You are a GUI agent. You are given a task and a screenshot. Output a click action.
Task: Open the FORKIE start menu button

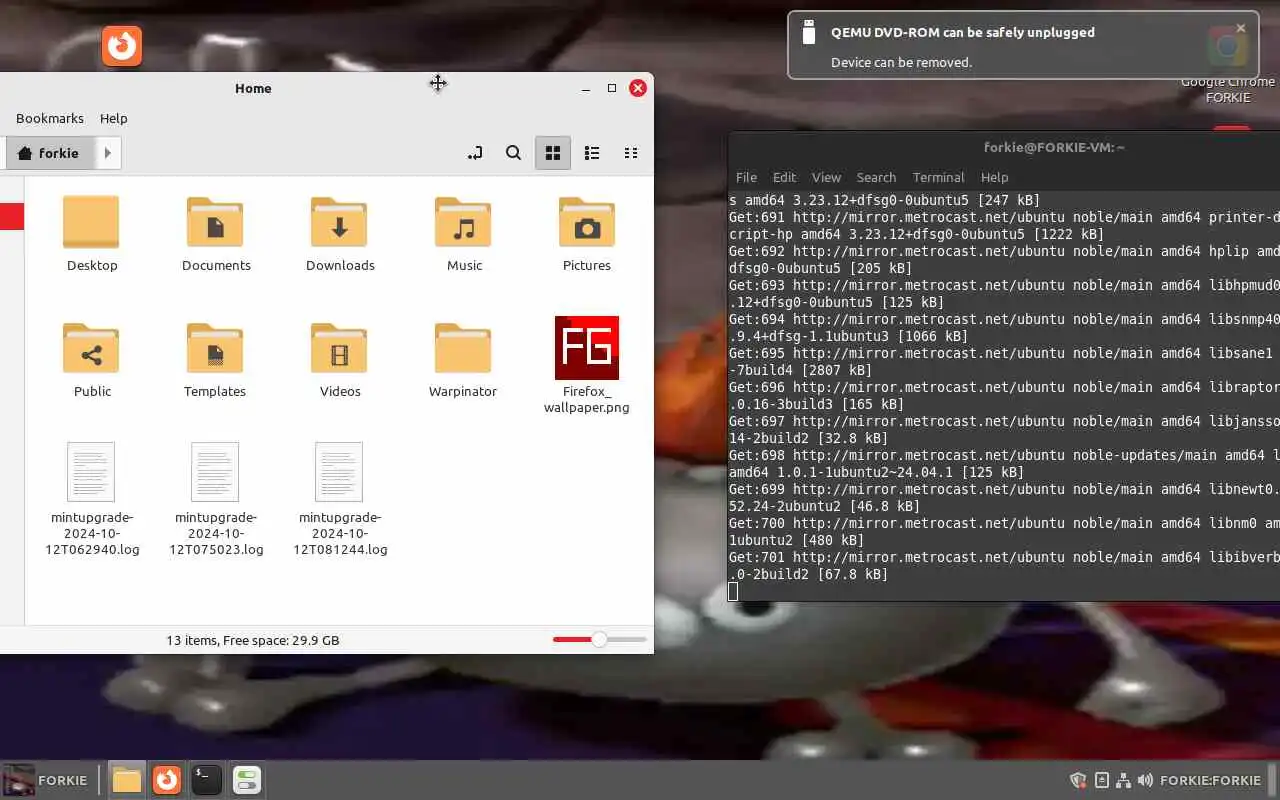click(46, 780)
